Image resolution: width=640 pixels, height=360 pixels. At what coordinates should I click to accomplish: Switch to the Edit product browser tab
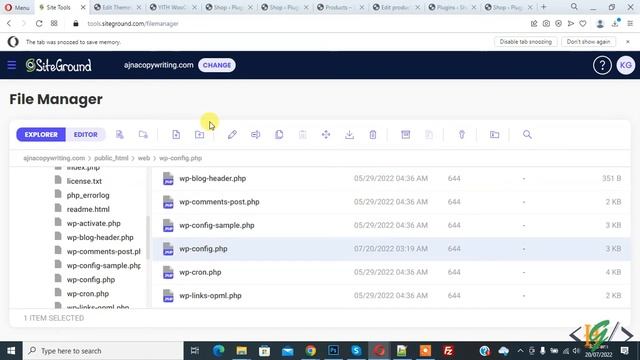(x=395, y=7)
